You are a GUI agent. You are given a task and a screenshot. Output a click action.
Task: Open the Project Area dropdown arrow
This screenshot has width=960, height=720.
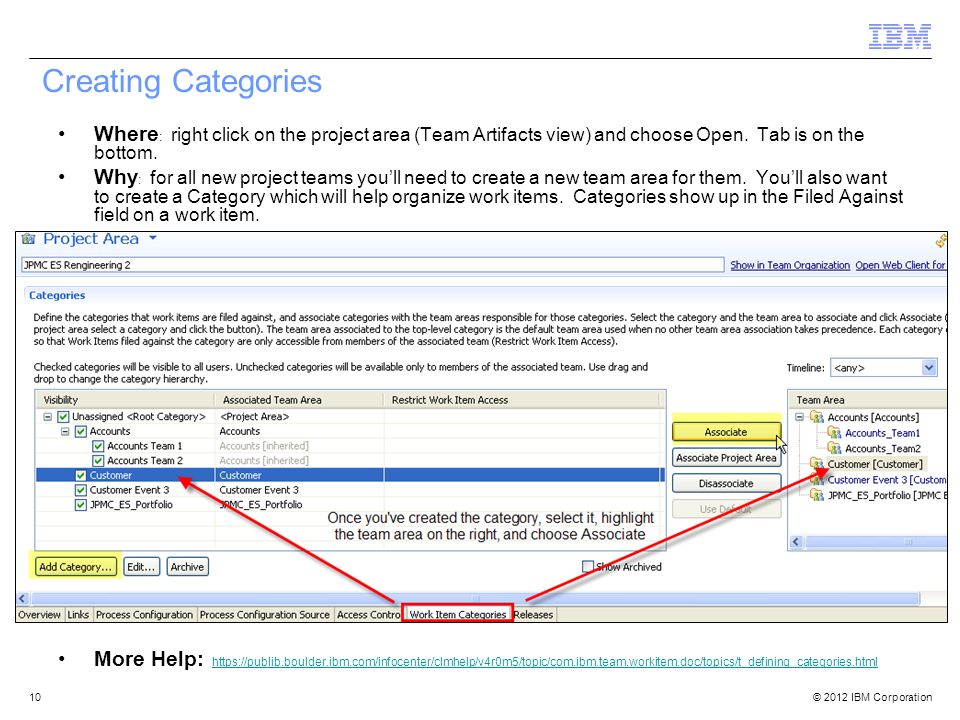[153, 238]
